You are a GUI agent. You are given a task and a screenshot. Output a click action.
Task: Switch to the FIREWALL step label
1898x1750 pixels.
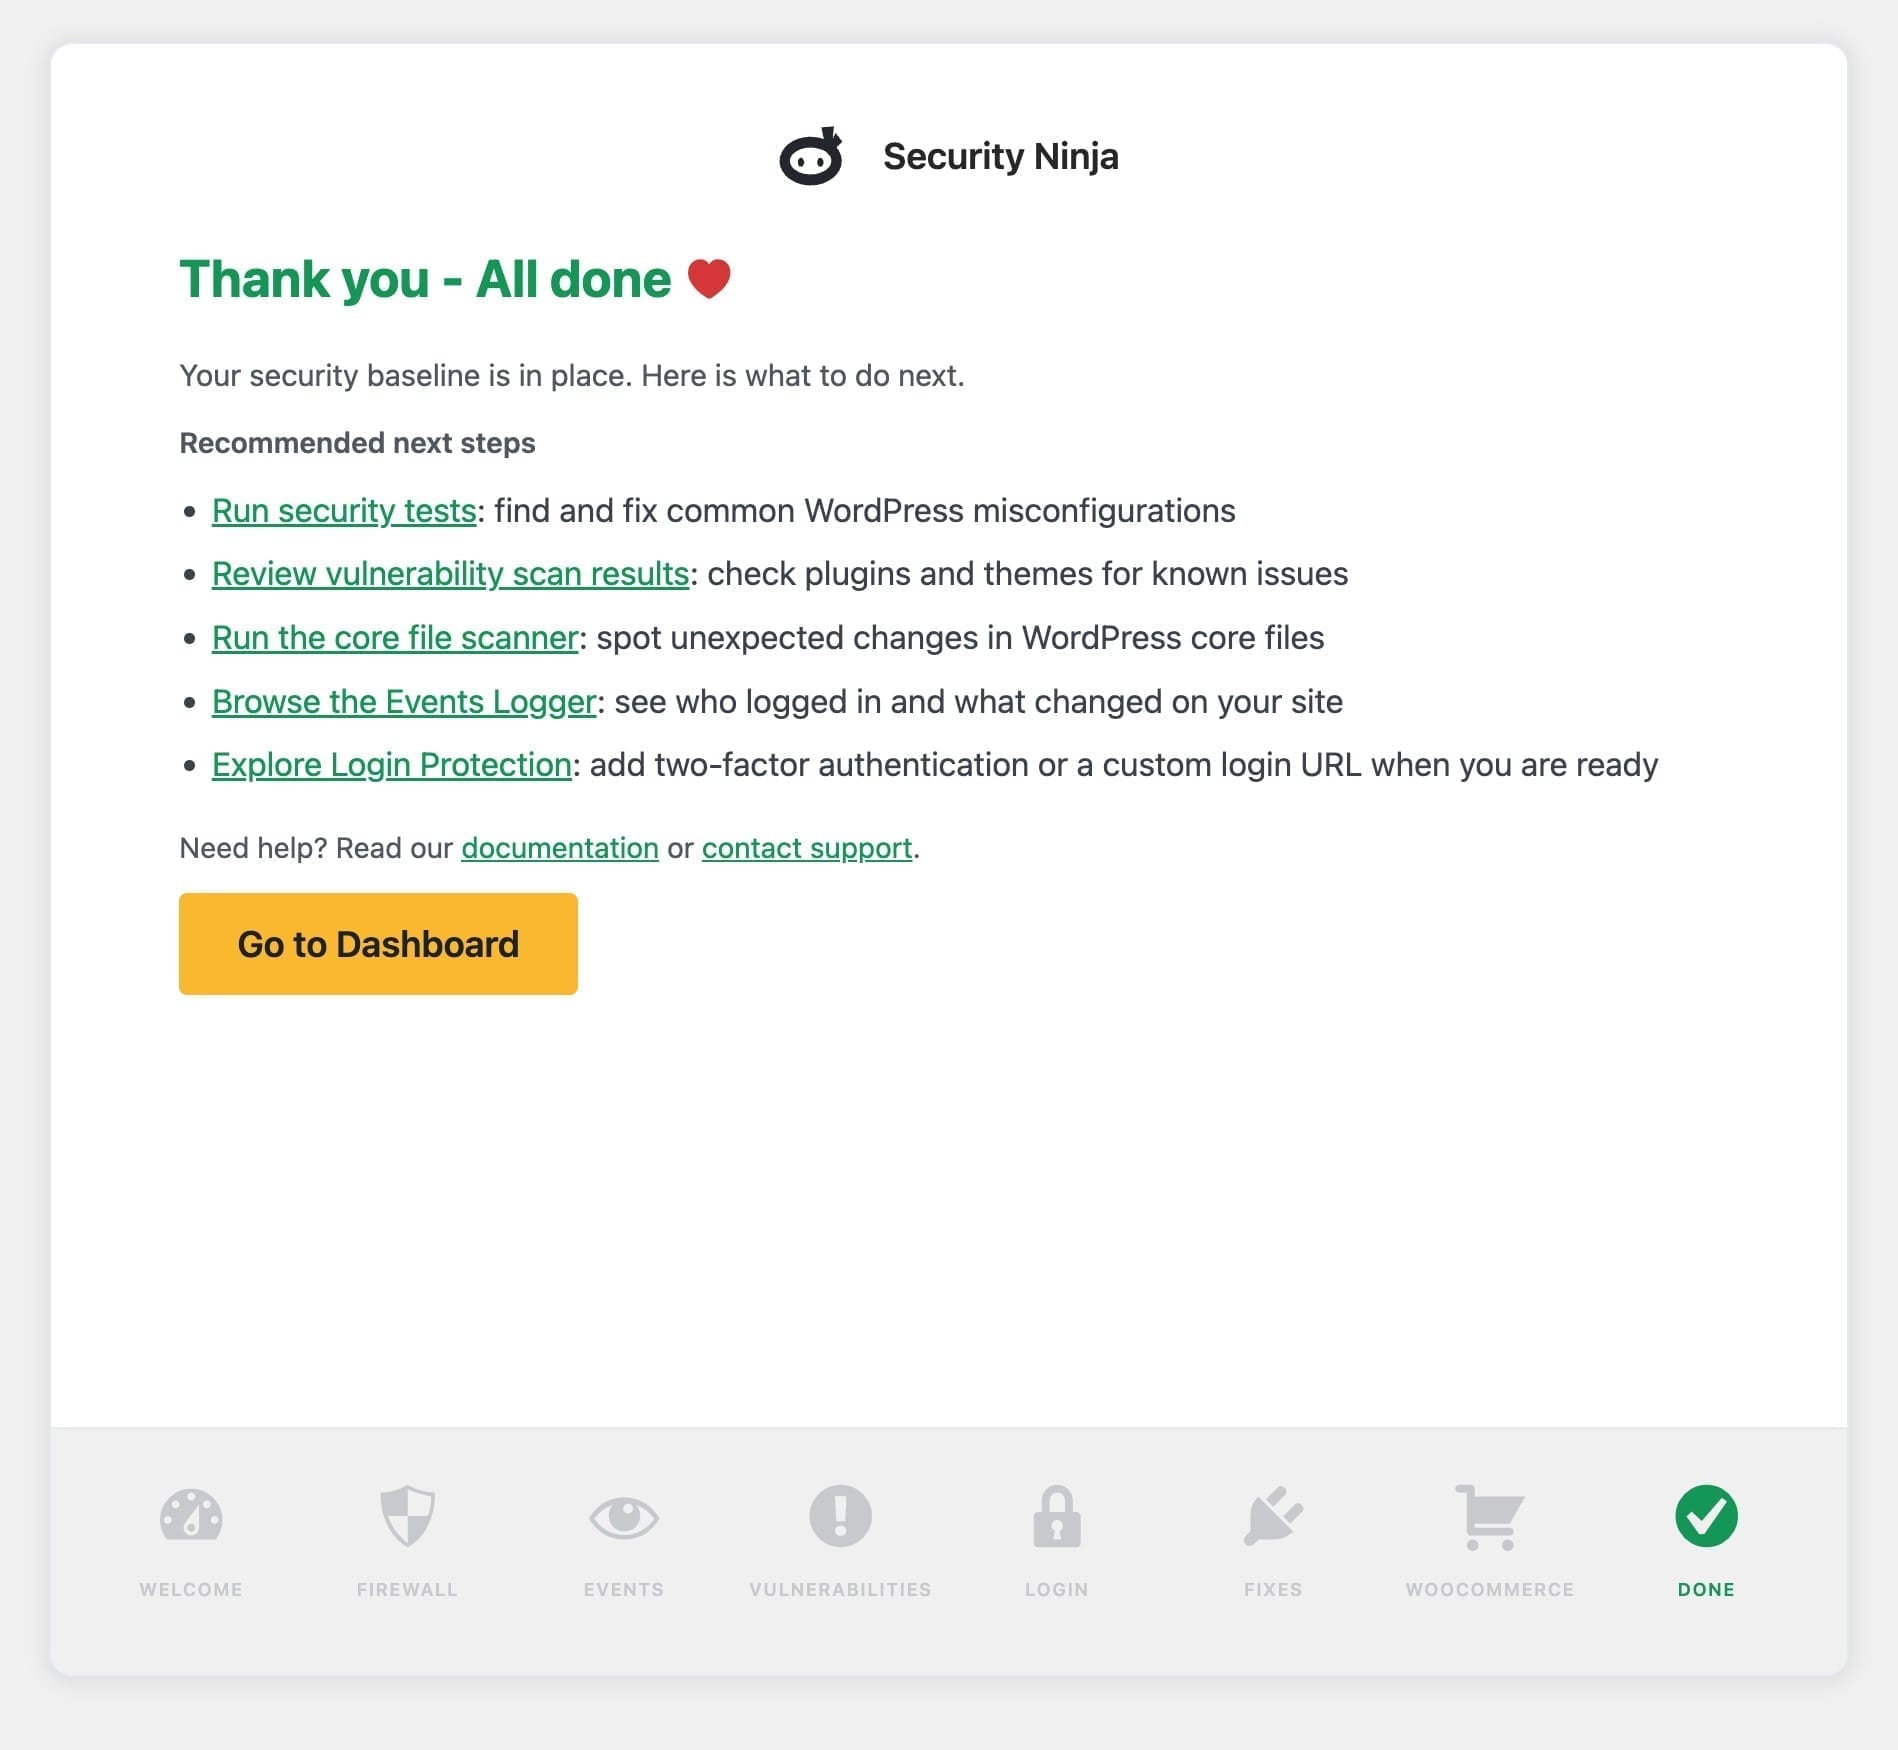point(407,1589)
